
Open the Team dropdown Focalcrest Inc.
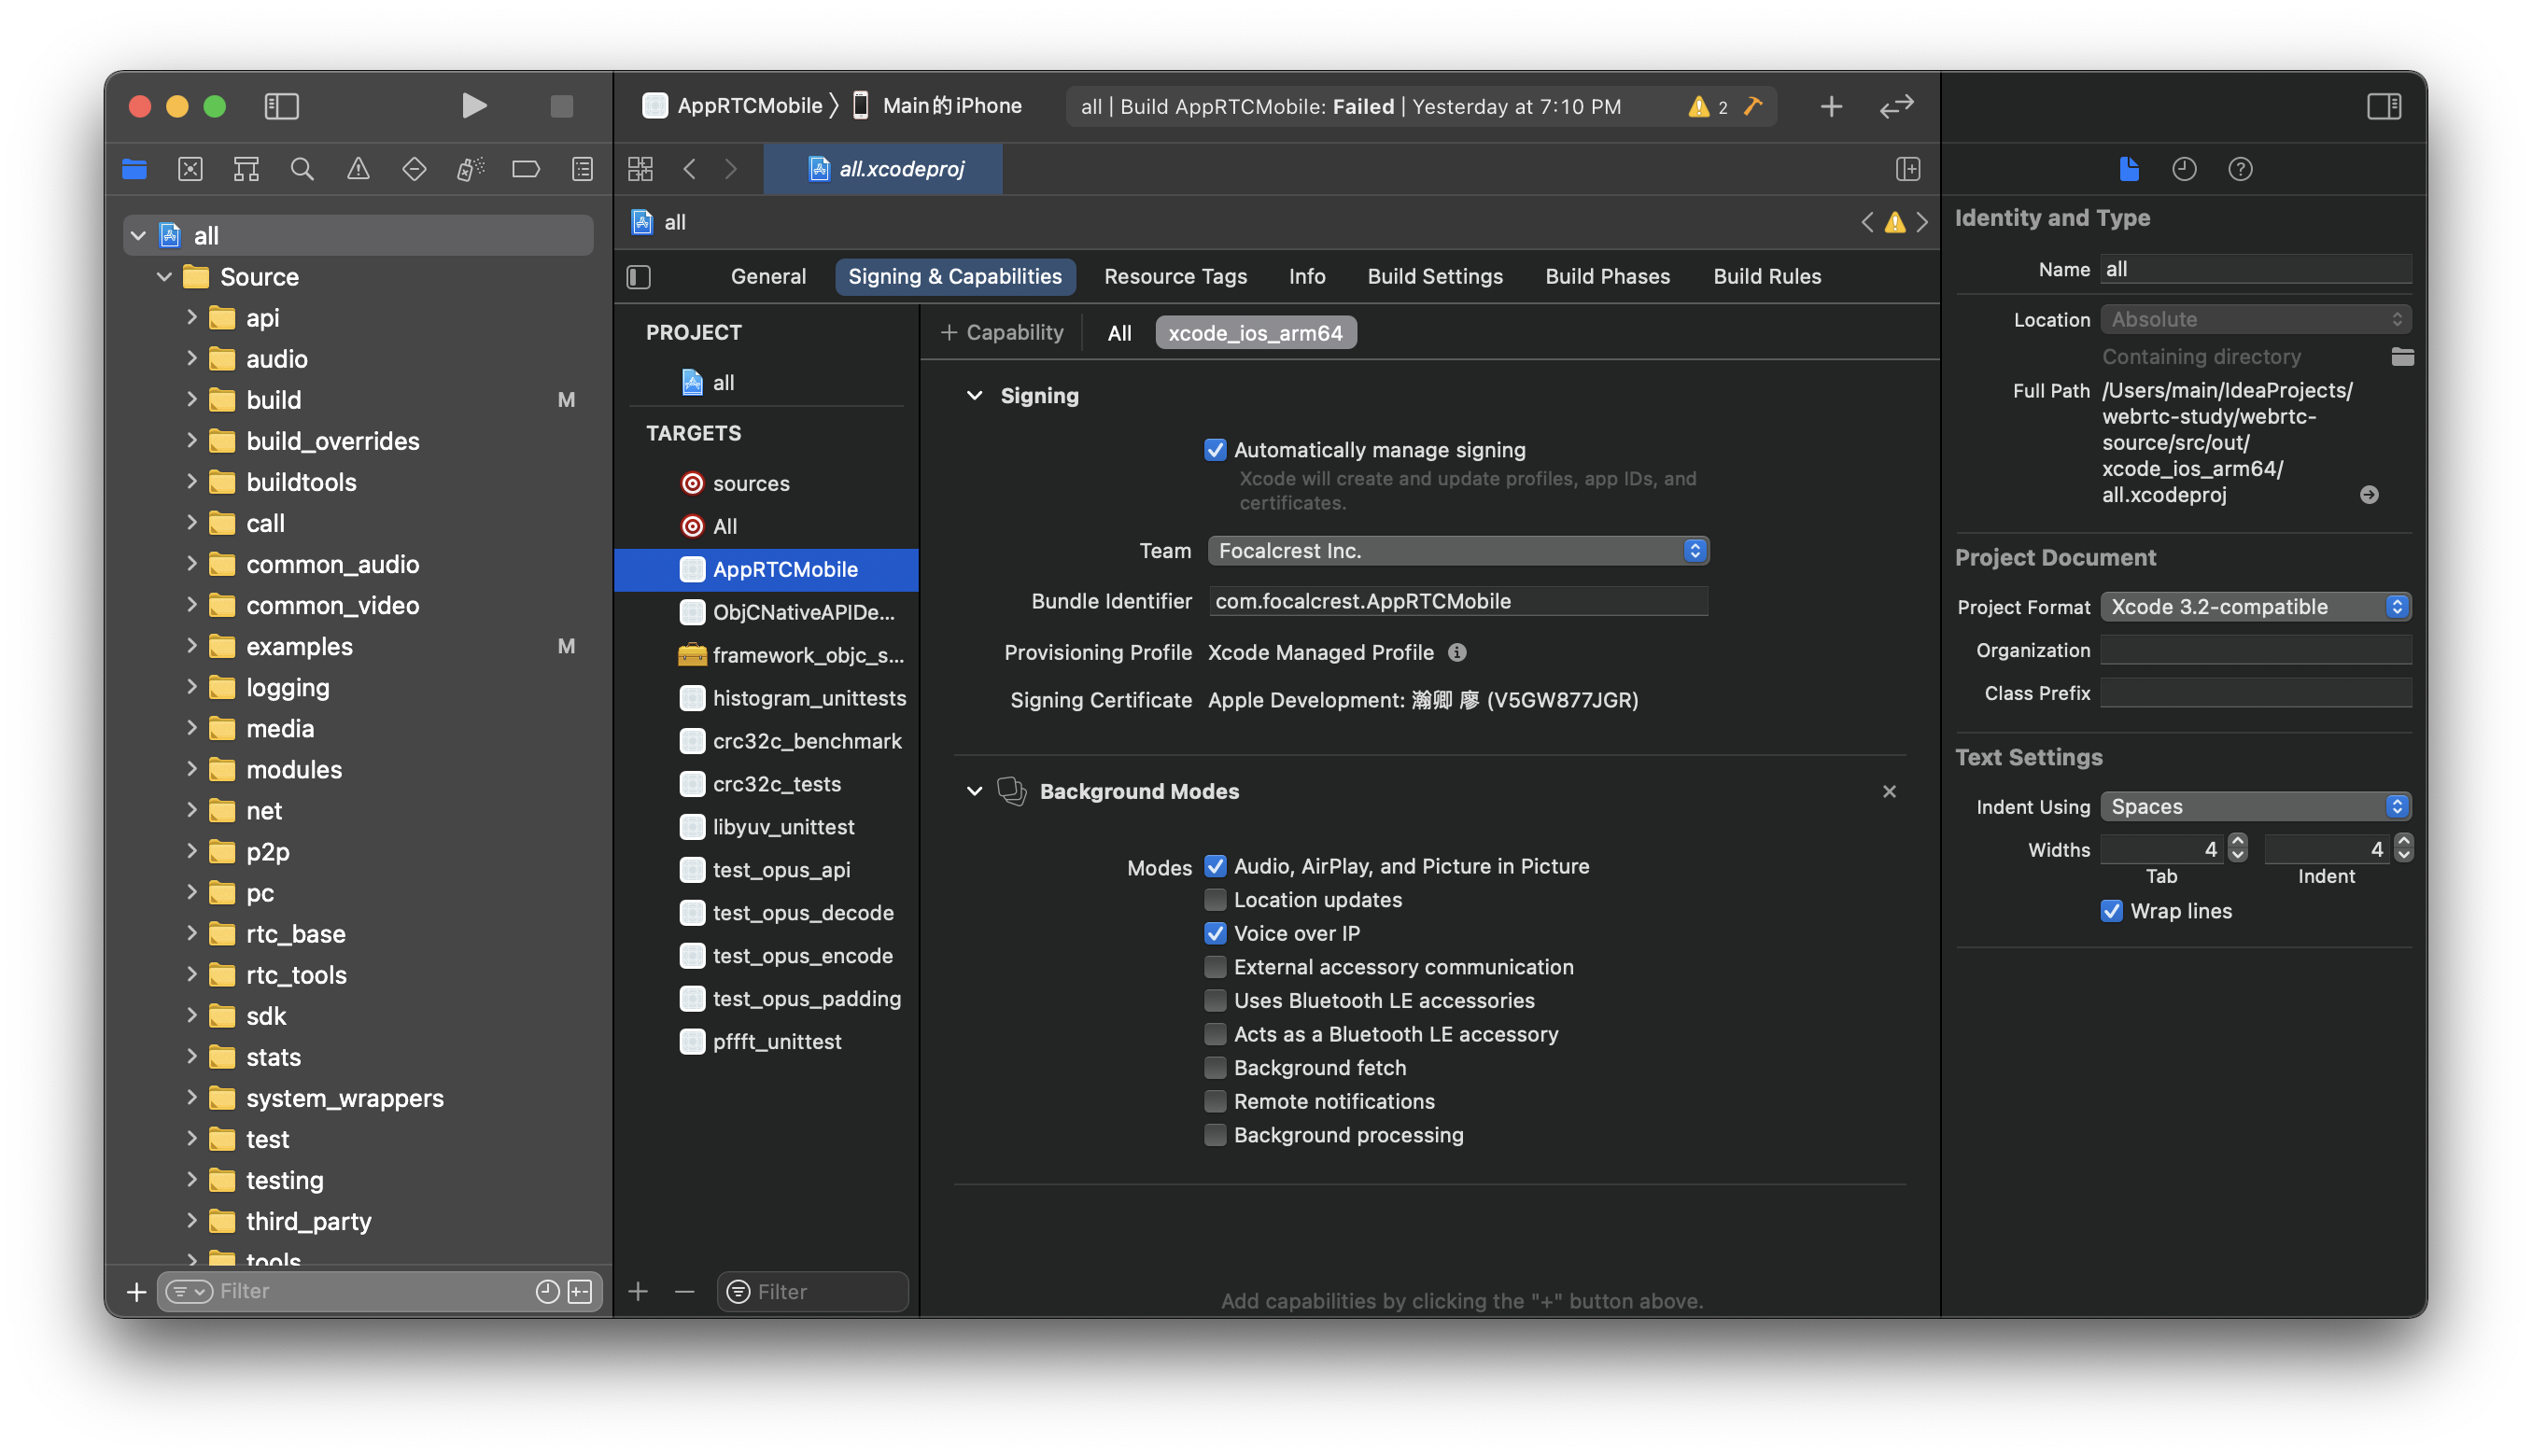tap(1458, 551)
